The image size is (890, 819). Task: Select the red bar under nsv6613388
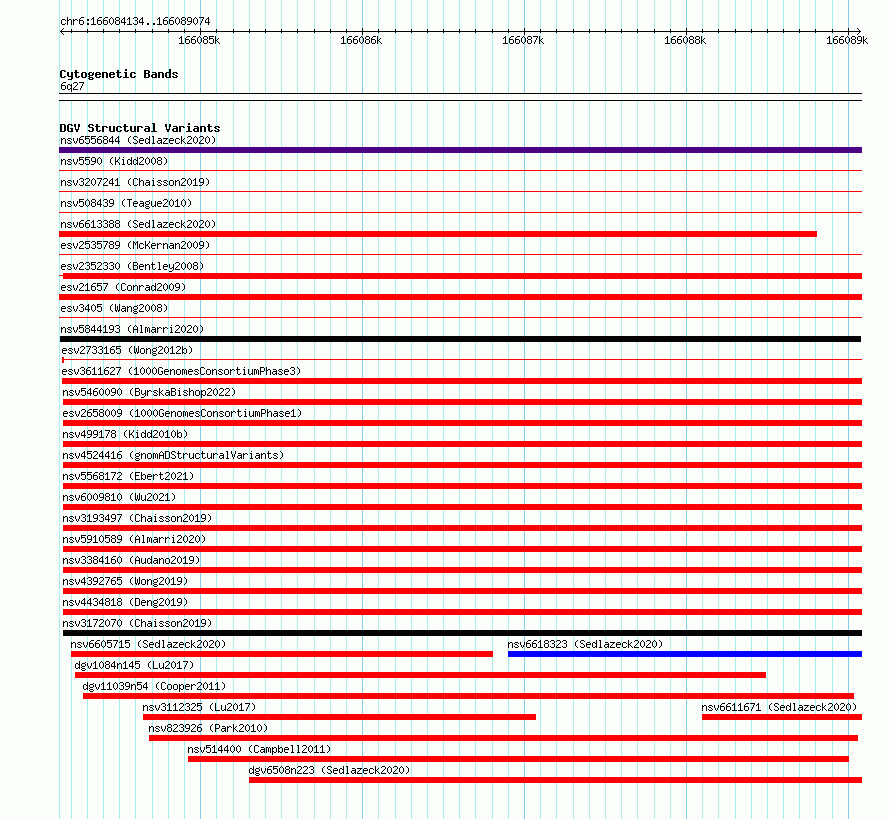click(438, 234)
